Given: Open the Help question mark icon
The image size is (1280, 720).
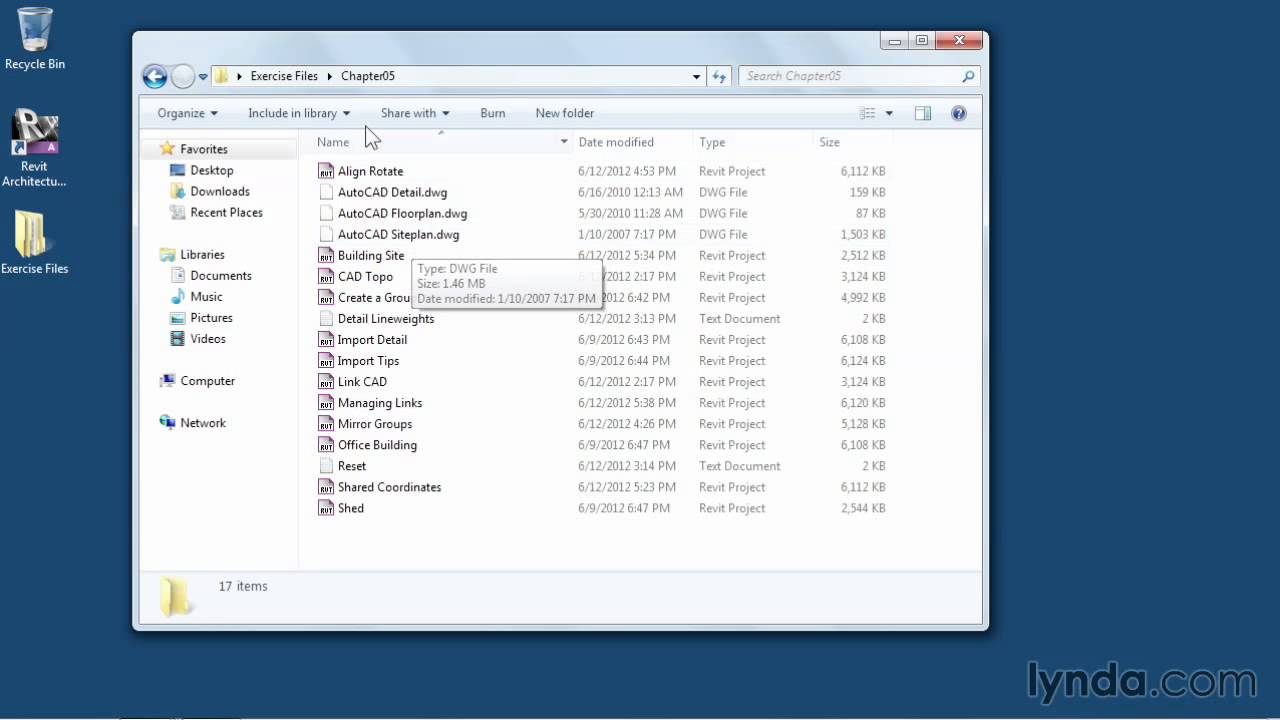Looking at the screenshot, I should pos(958,113).
